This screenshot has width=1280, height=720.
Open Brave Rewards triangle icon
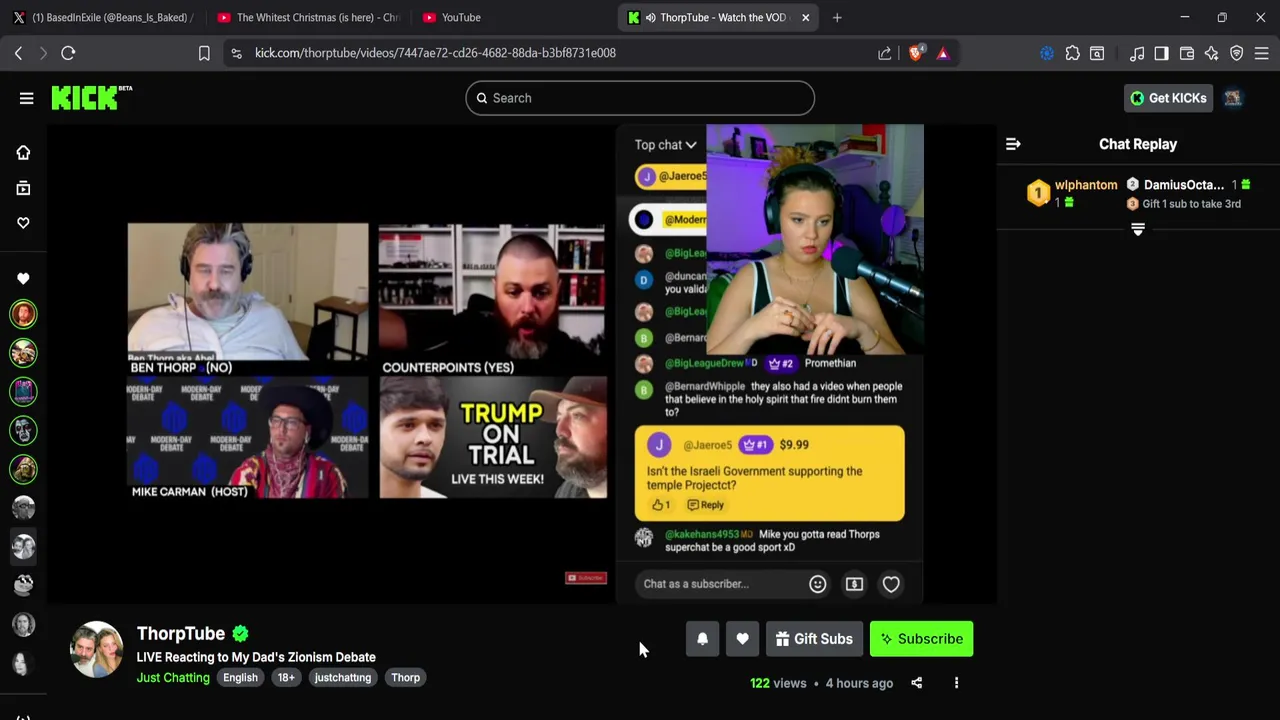(943, 53)
